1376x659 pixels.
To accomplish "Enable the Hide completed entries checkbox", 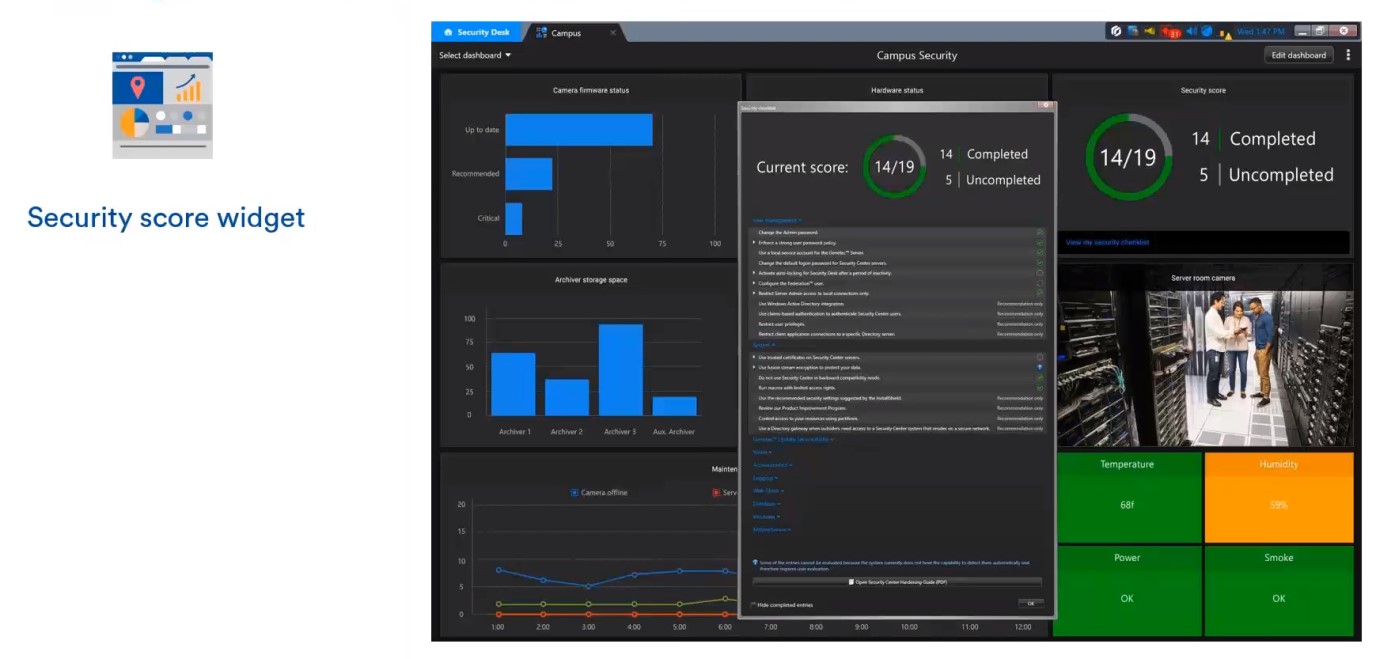I will click(754, 605).
